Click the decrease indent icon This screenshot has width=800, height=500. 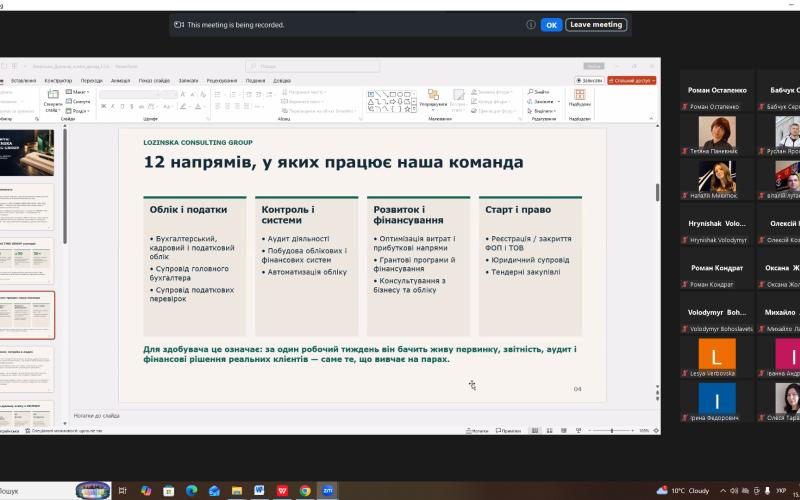247,94
